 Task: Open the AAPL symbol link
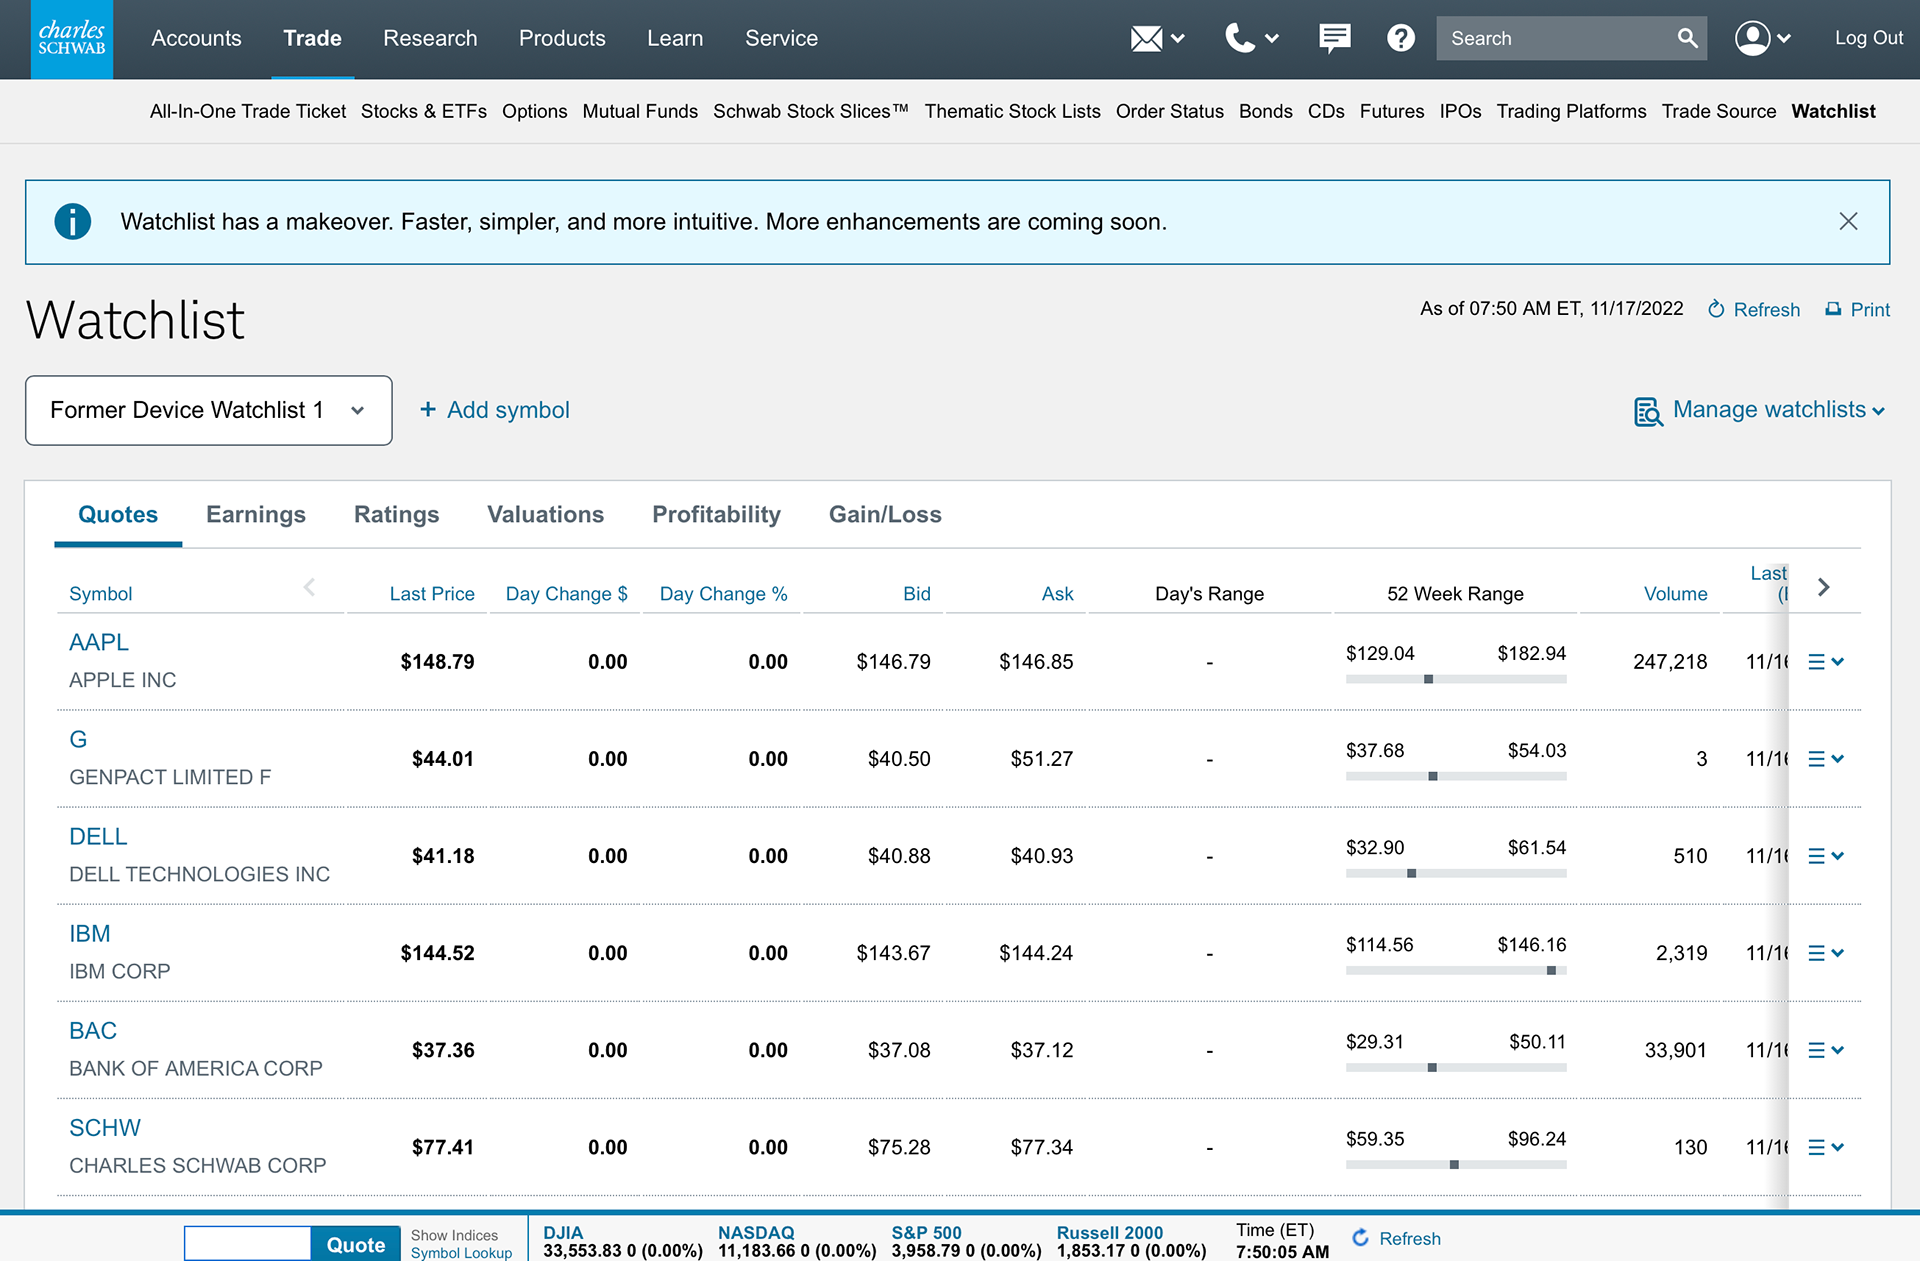click(98, 643)
